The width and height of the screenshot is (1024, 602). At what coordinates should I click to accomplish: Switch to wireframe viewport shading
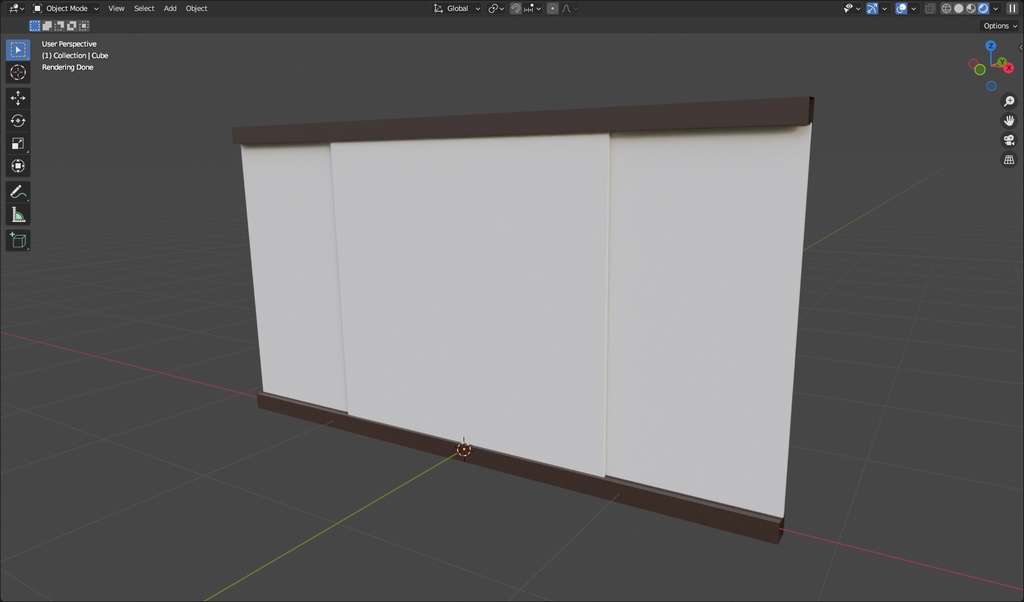point(946,8)
